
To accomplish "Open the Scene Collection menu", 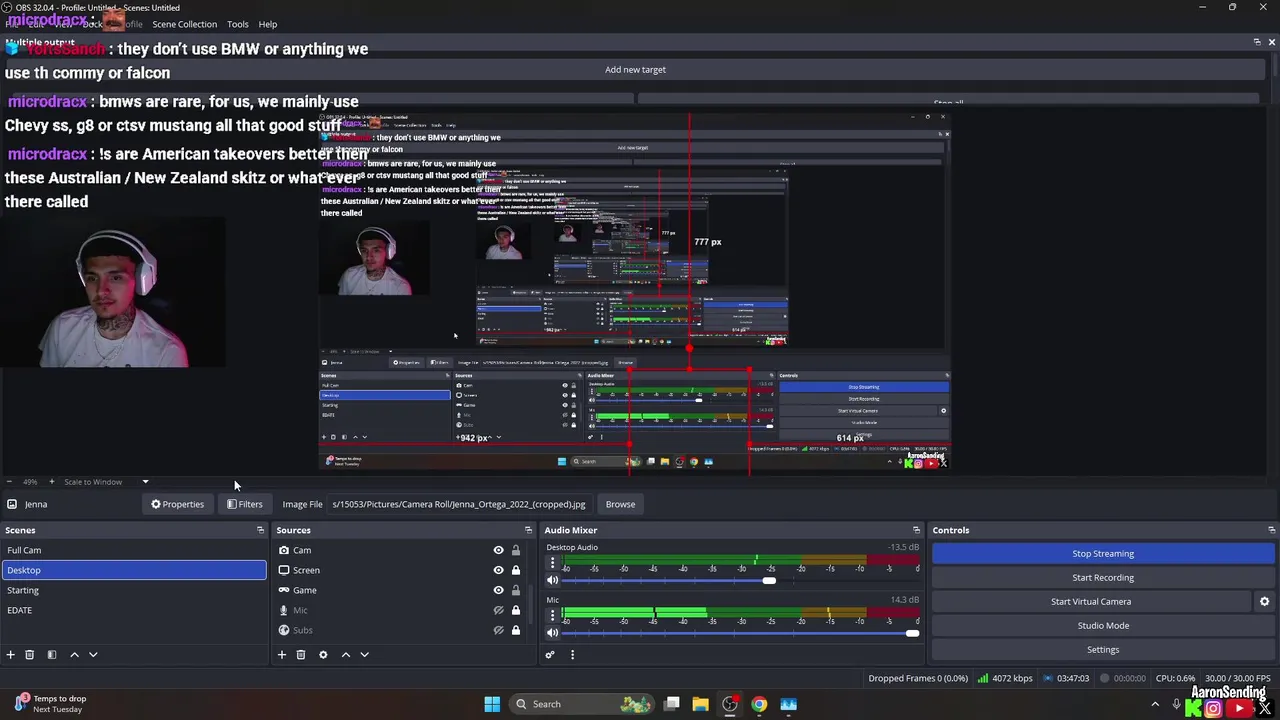I will pyautogui.click(x=184, y=24).
